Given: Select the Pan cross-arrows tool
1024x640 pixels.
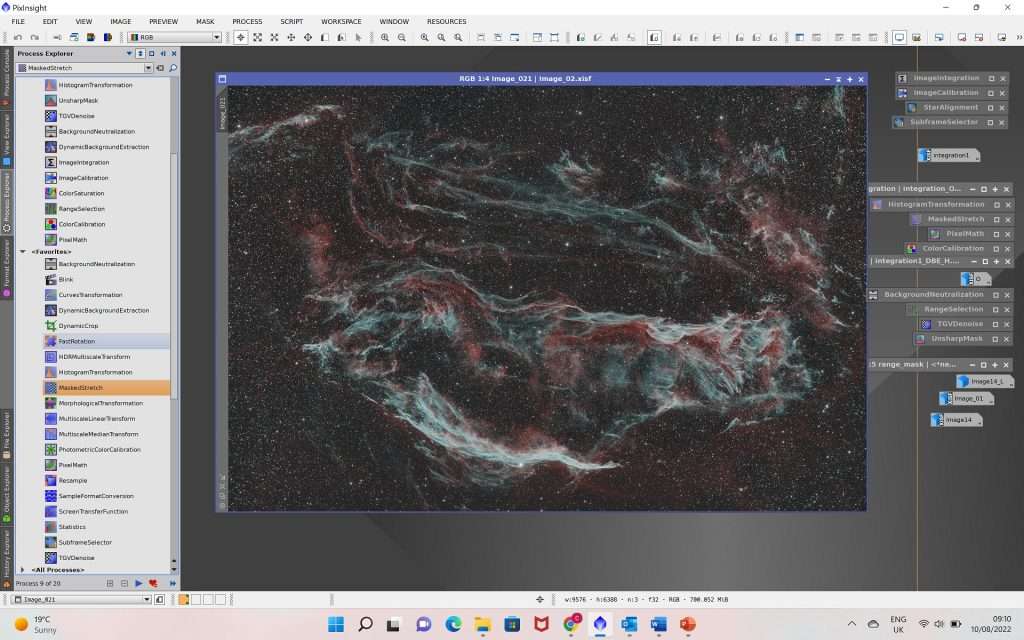Looking at the screenshot, I should tap(291, 38).
